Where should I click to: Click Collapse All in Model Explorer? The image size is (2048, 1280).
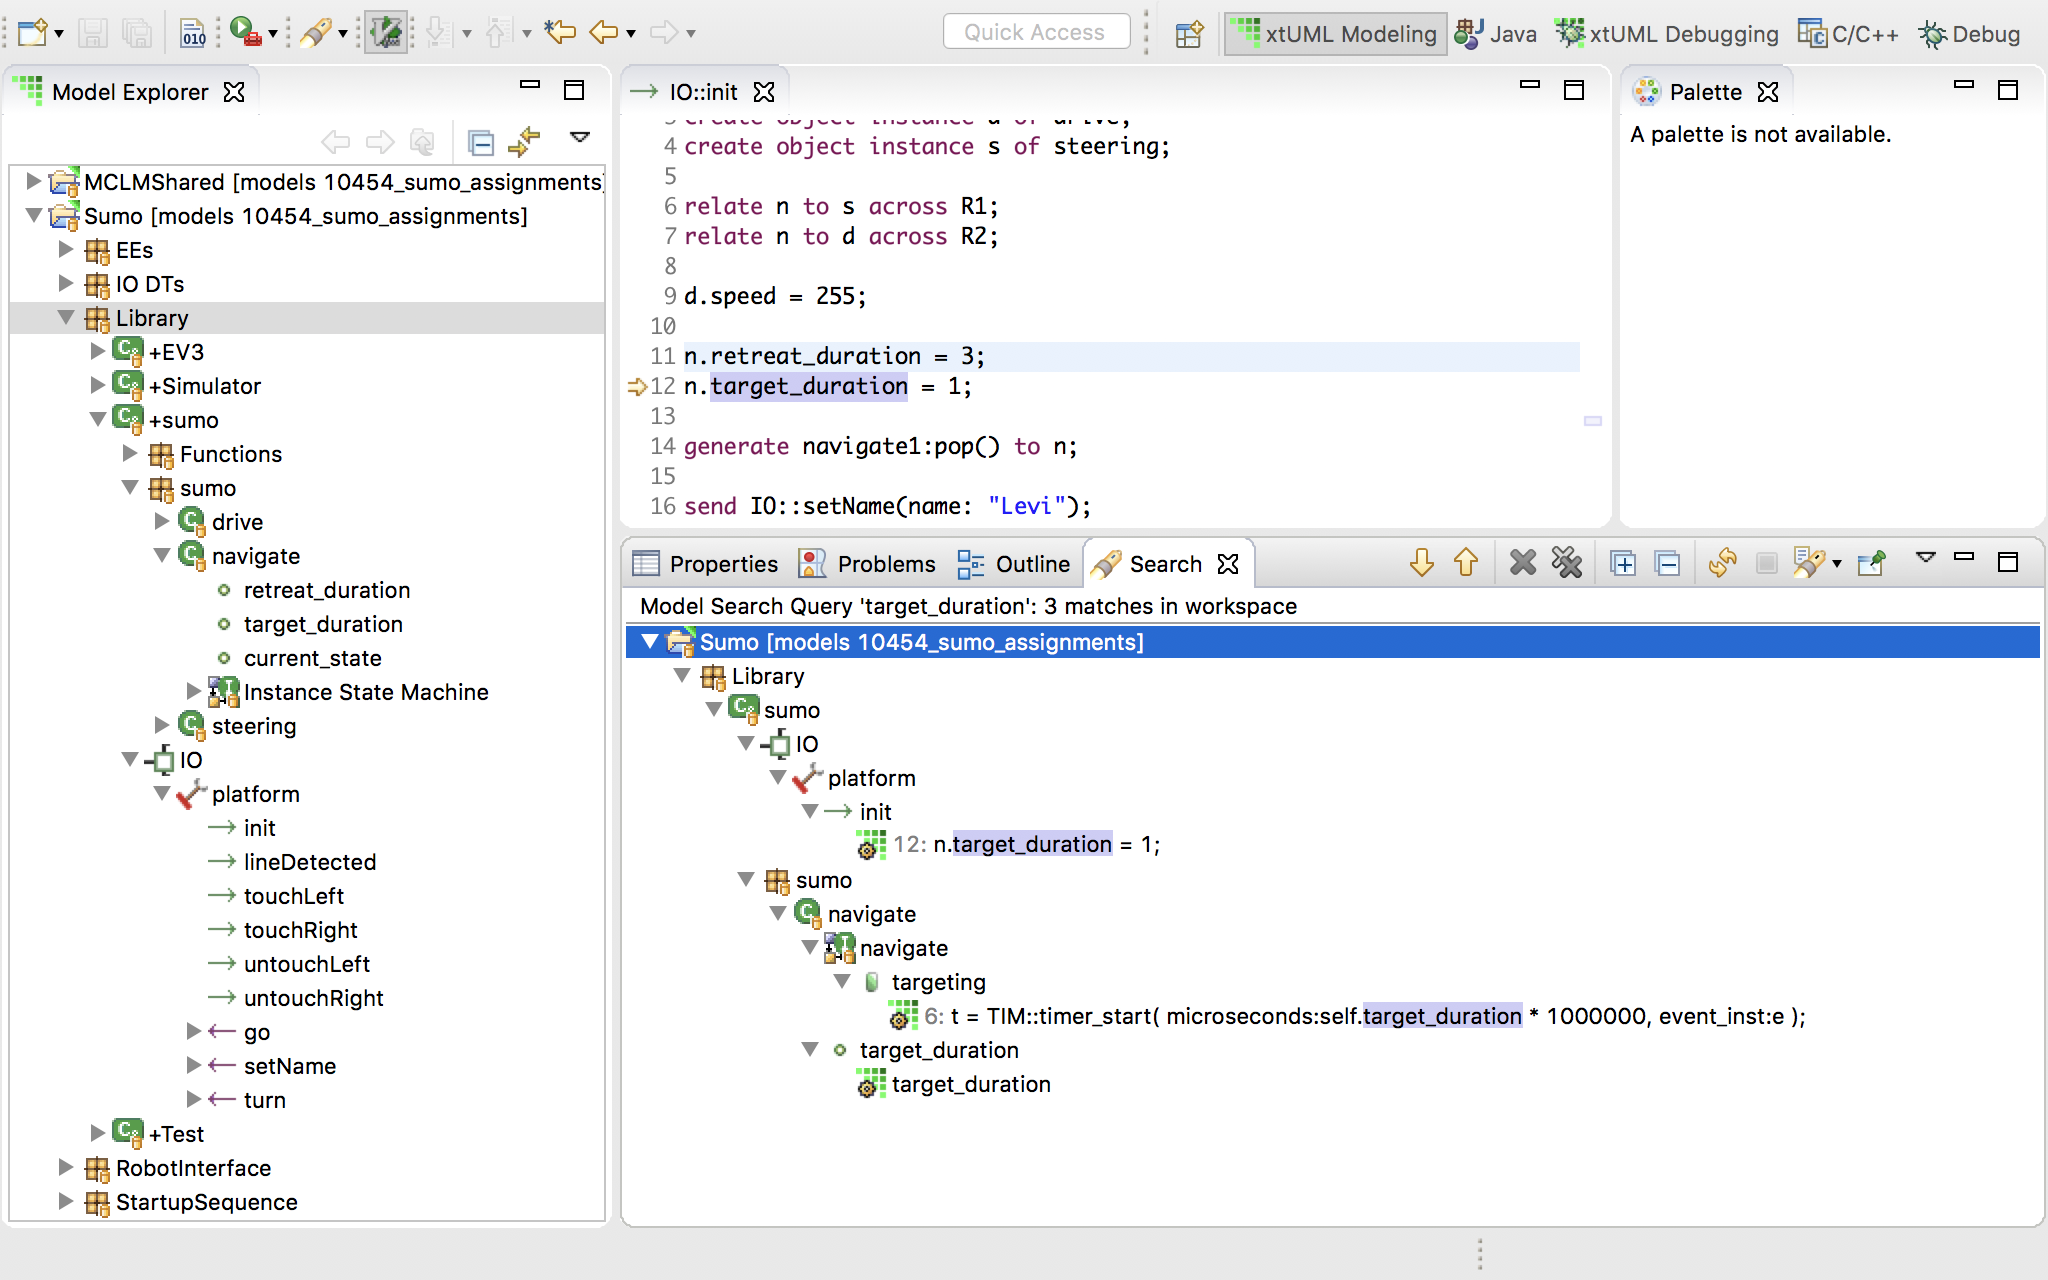coord(481,143)
